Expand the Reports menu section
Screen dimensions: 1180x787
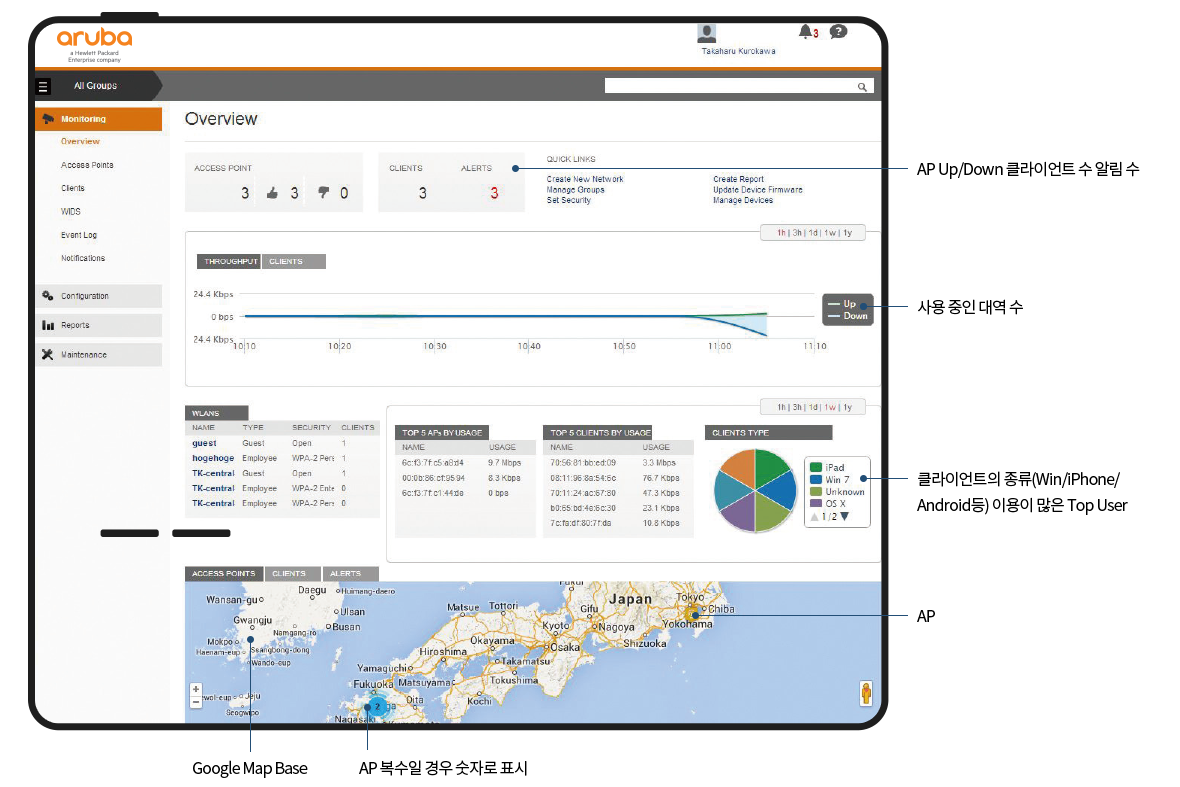pos(99,325)
